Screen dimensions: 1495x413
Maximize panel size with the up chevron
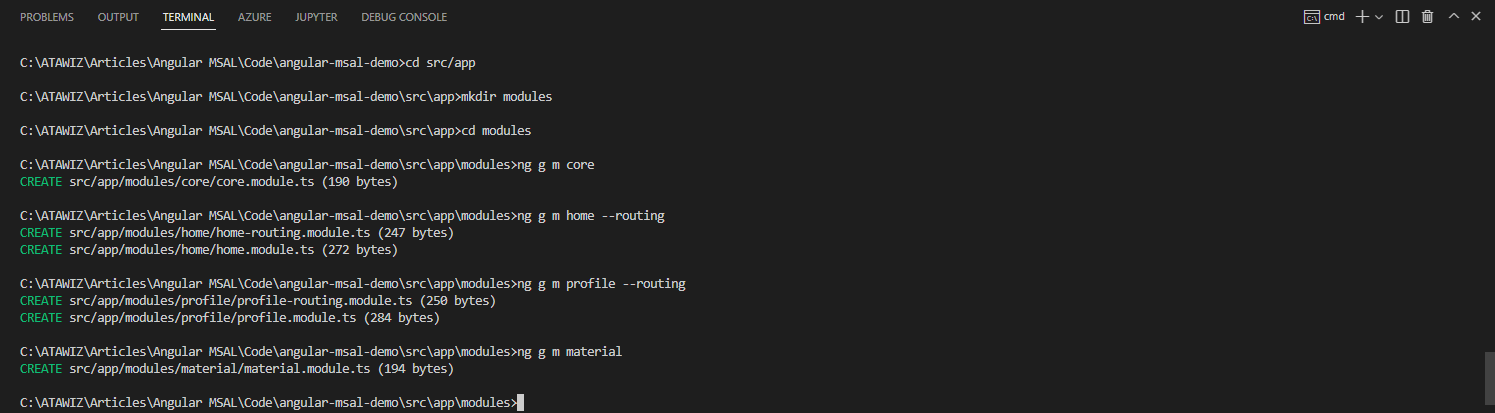tap(1454, 17)
